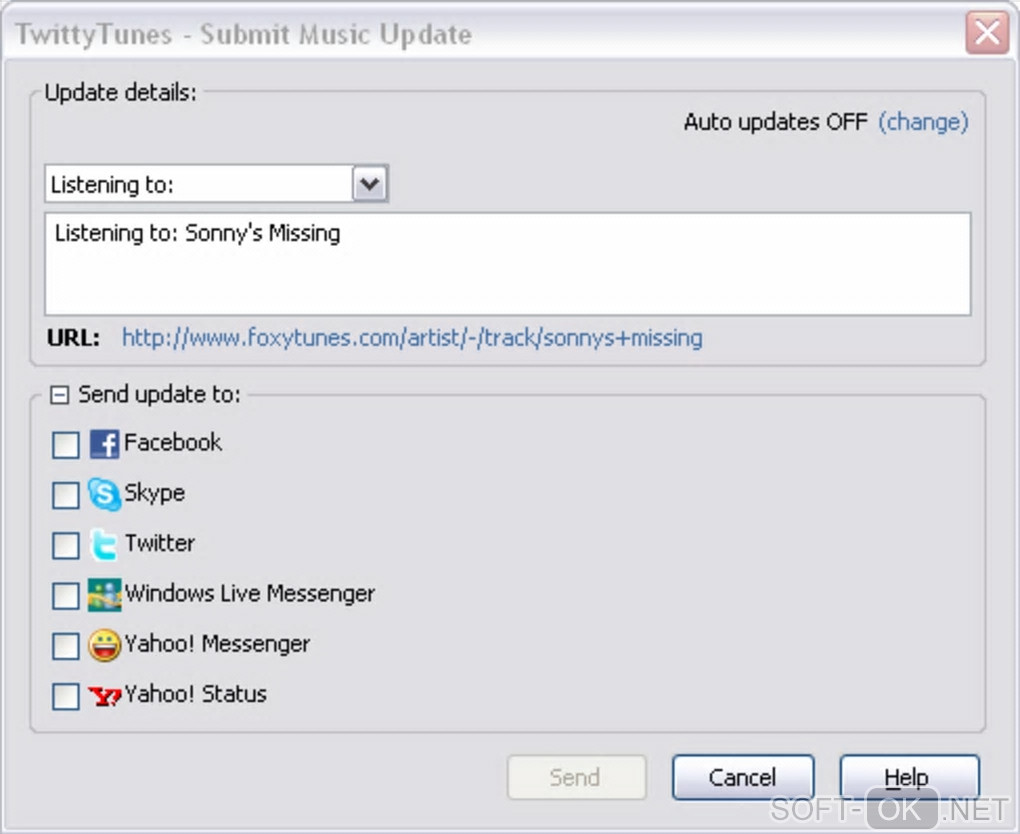Click the Yahoo! Status icon

[104, 695]
